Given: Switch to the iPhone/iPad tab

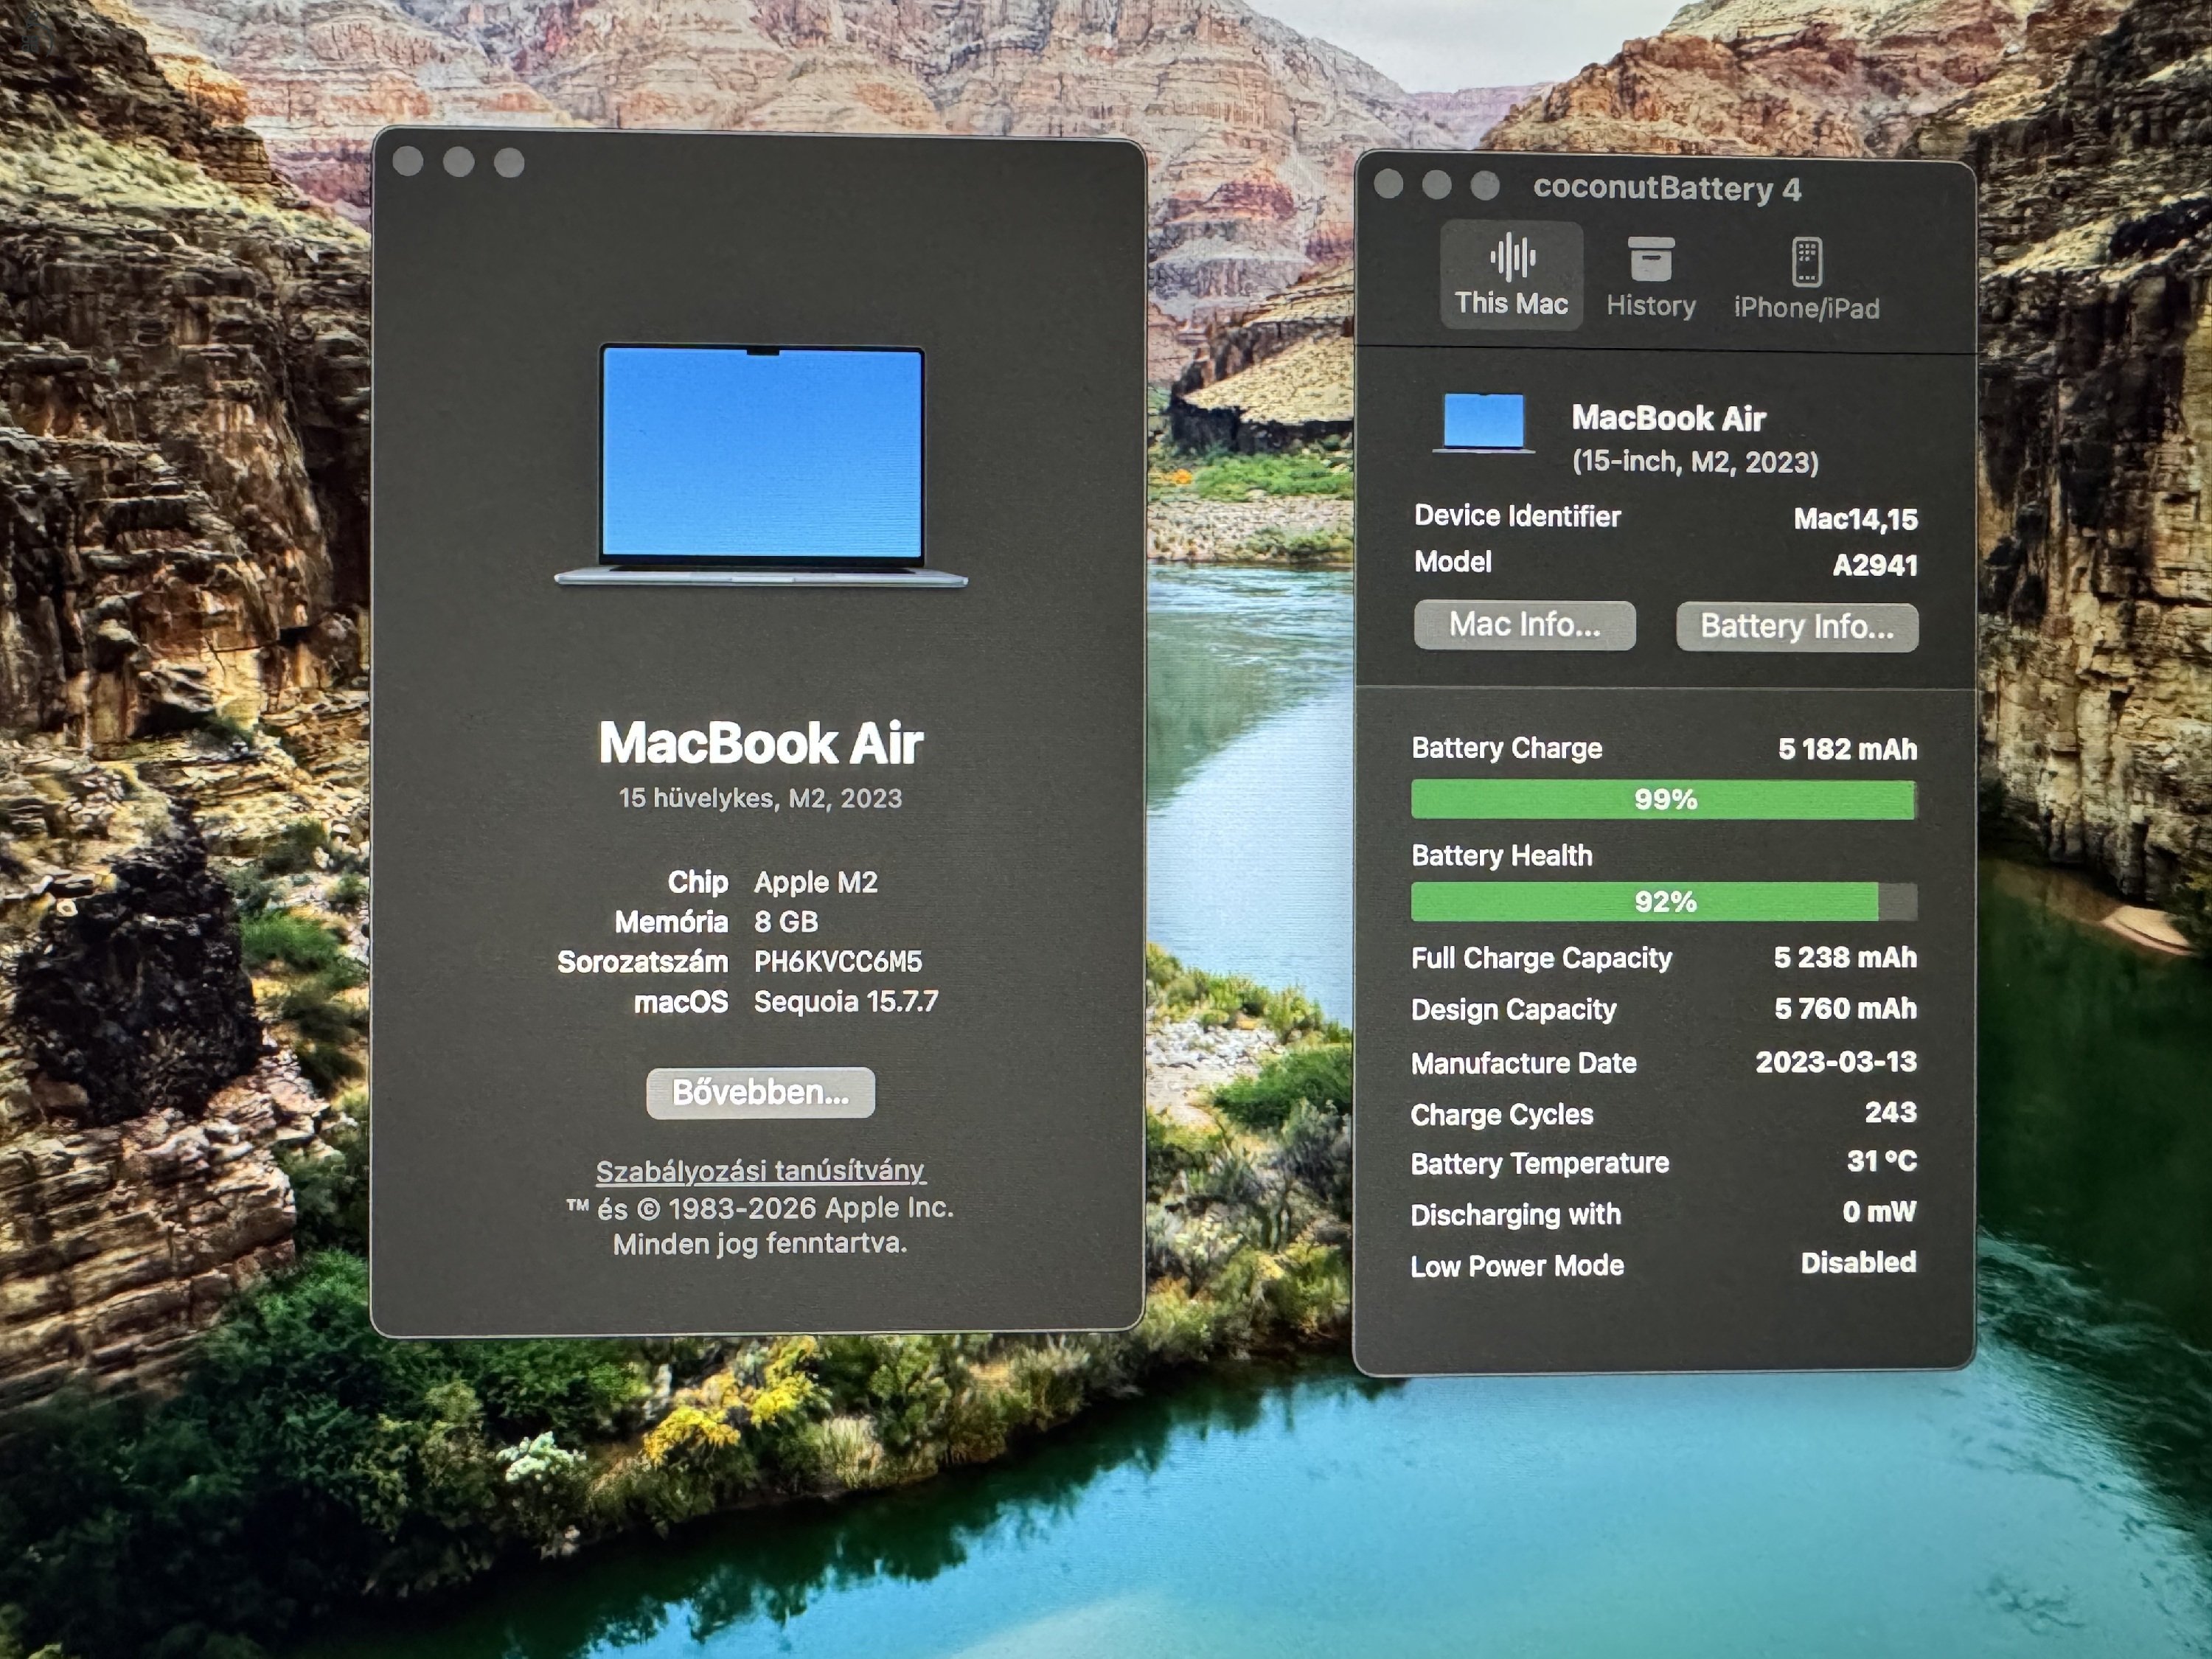Looking at the screenshot, I should (1807, 279).
